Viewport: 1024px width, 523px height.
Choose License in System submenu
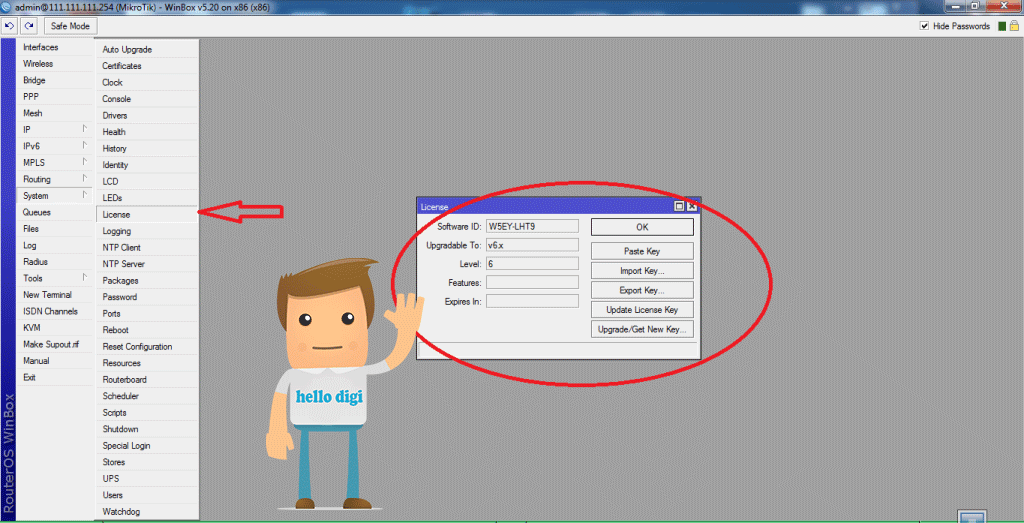click(146, 215)
